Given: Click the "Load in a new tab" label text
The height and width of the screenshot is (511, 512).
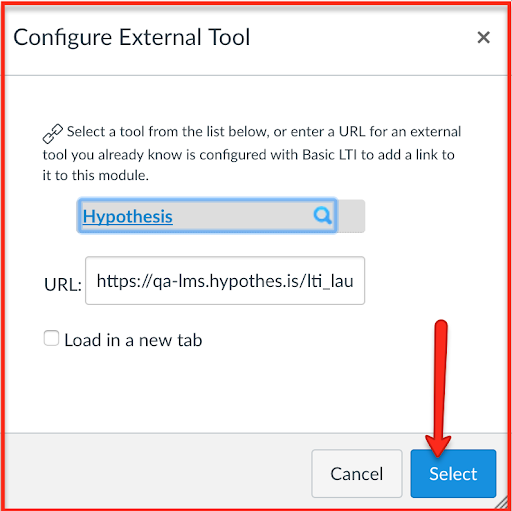Looking at the screenshot, I should (133, 340).
